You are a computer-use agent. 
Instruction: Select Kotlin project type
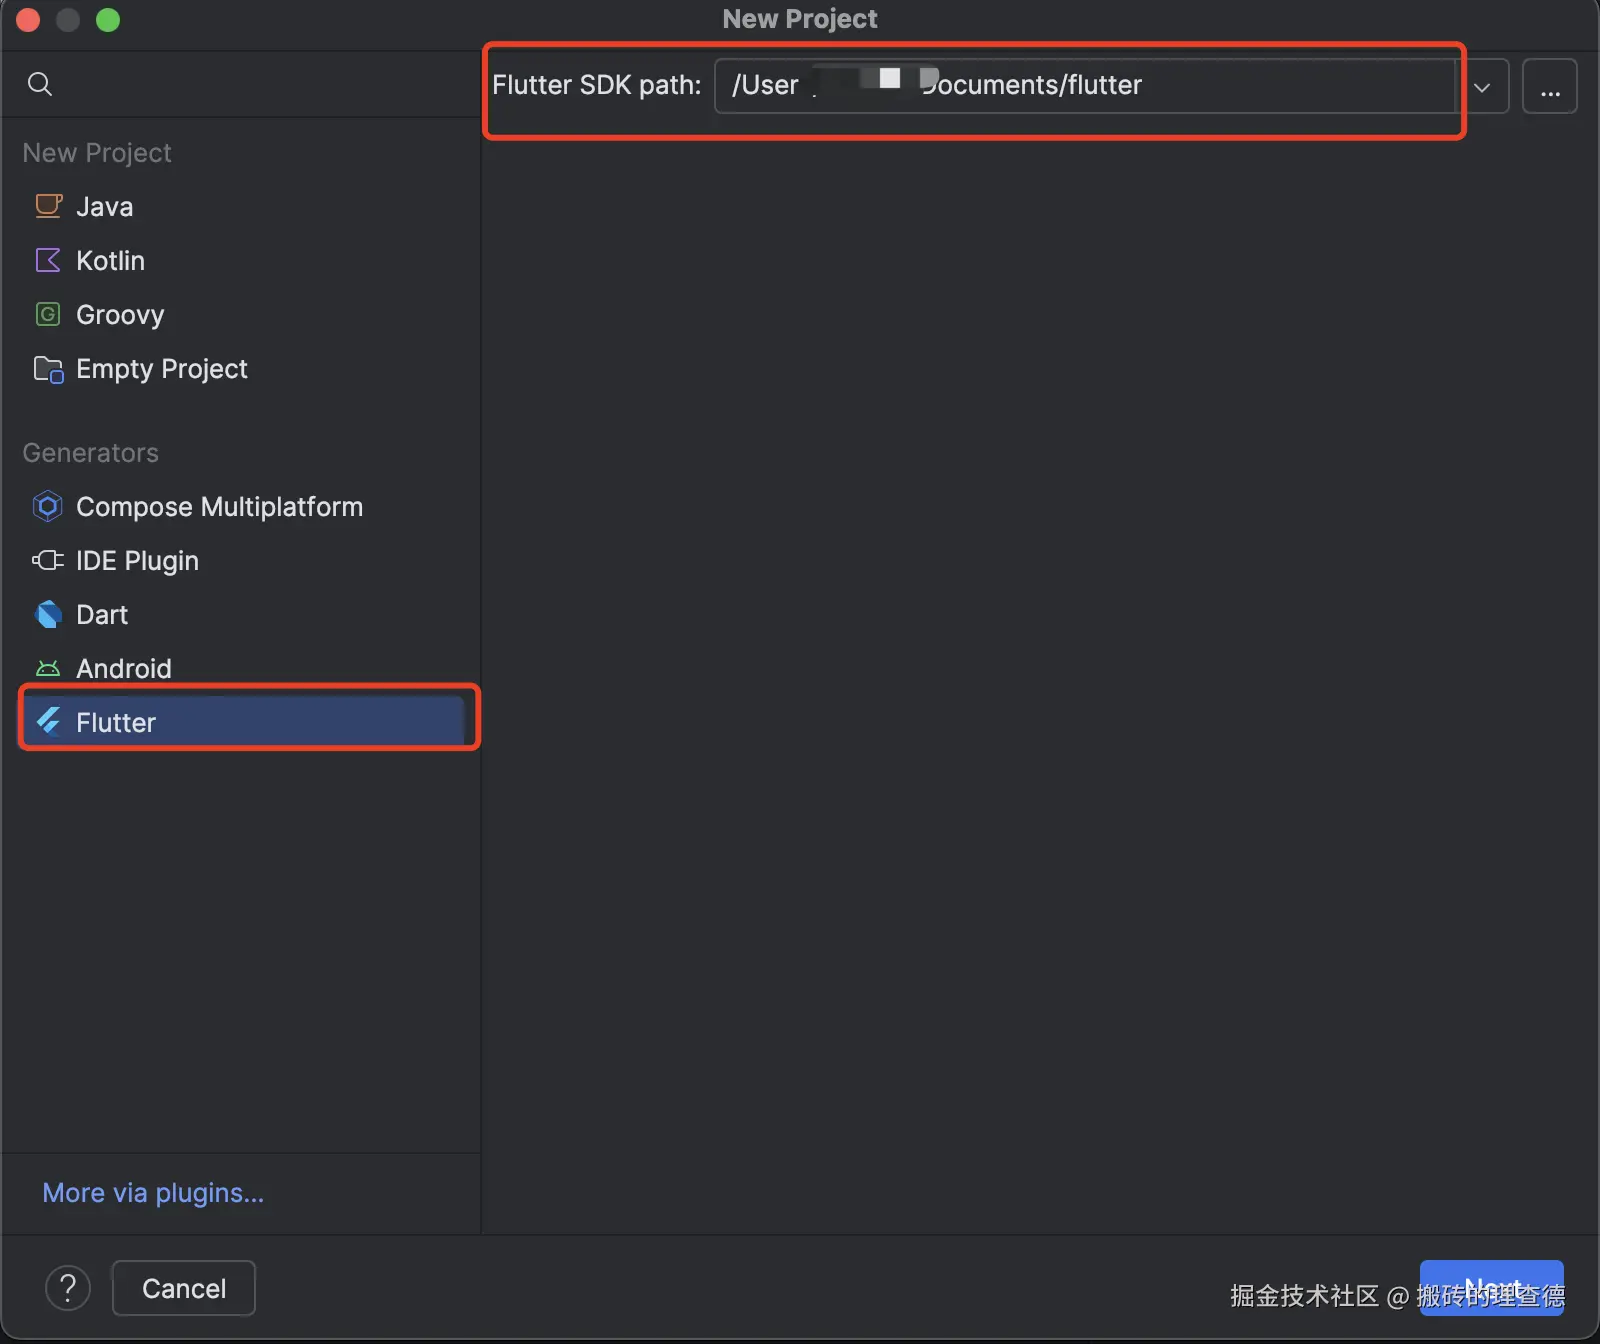[x=240, y=260]
